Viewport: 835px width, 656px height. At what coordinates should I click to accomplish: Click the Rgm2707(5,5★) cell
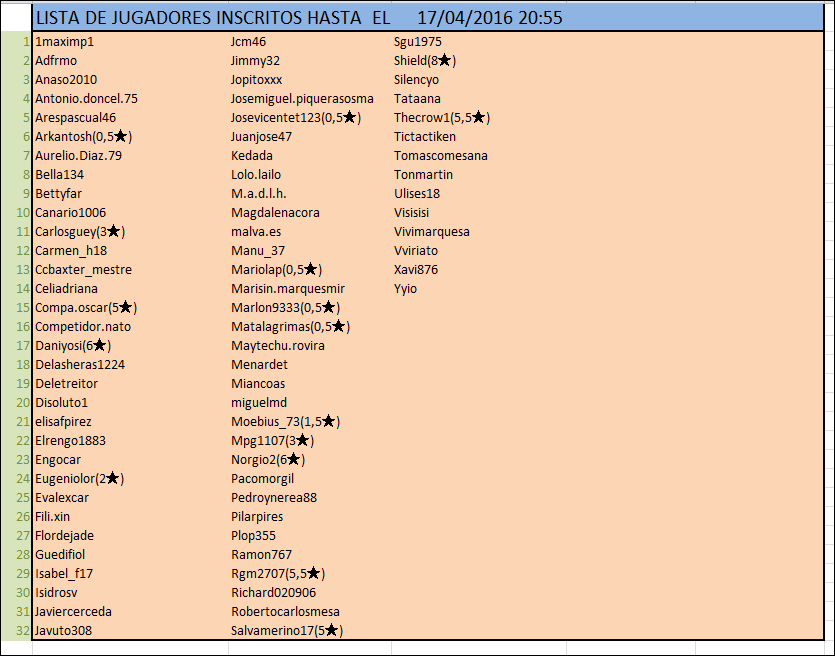pos(278,573)
